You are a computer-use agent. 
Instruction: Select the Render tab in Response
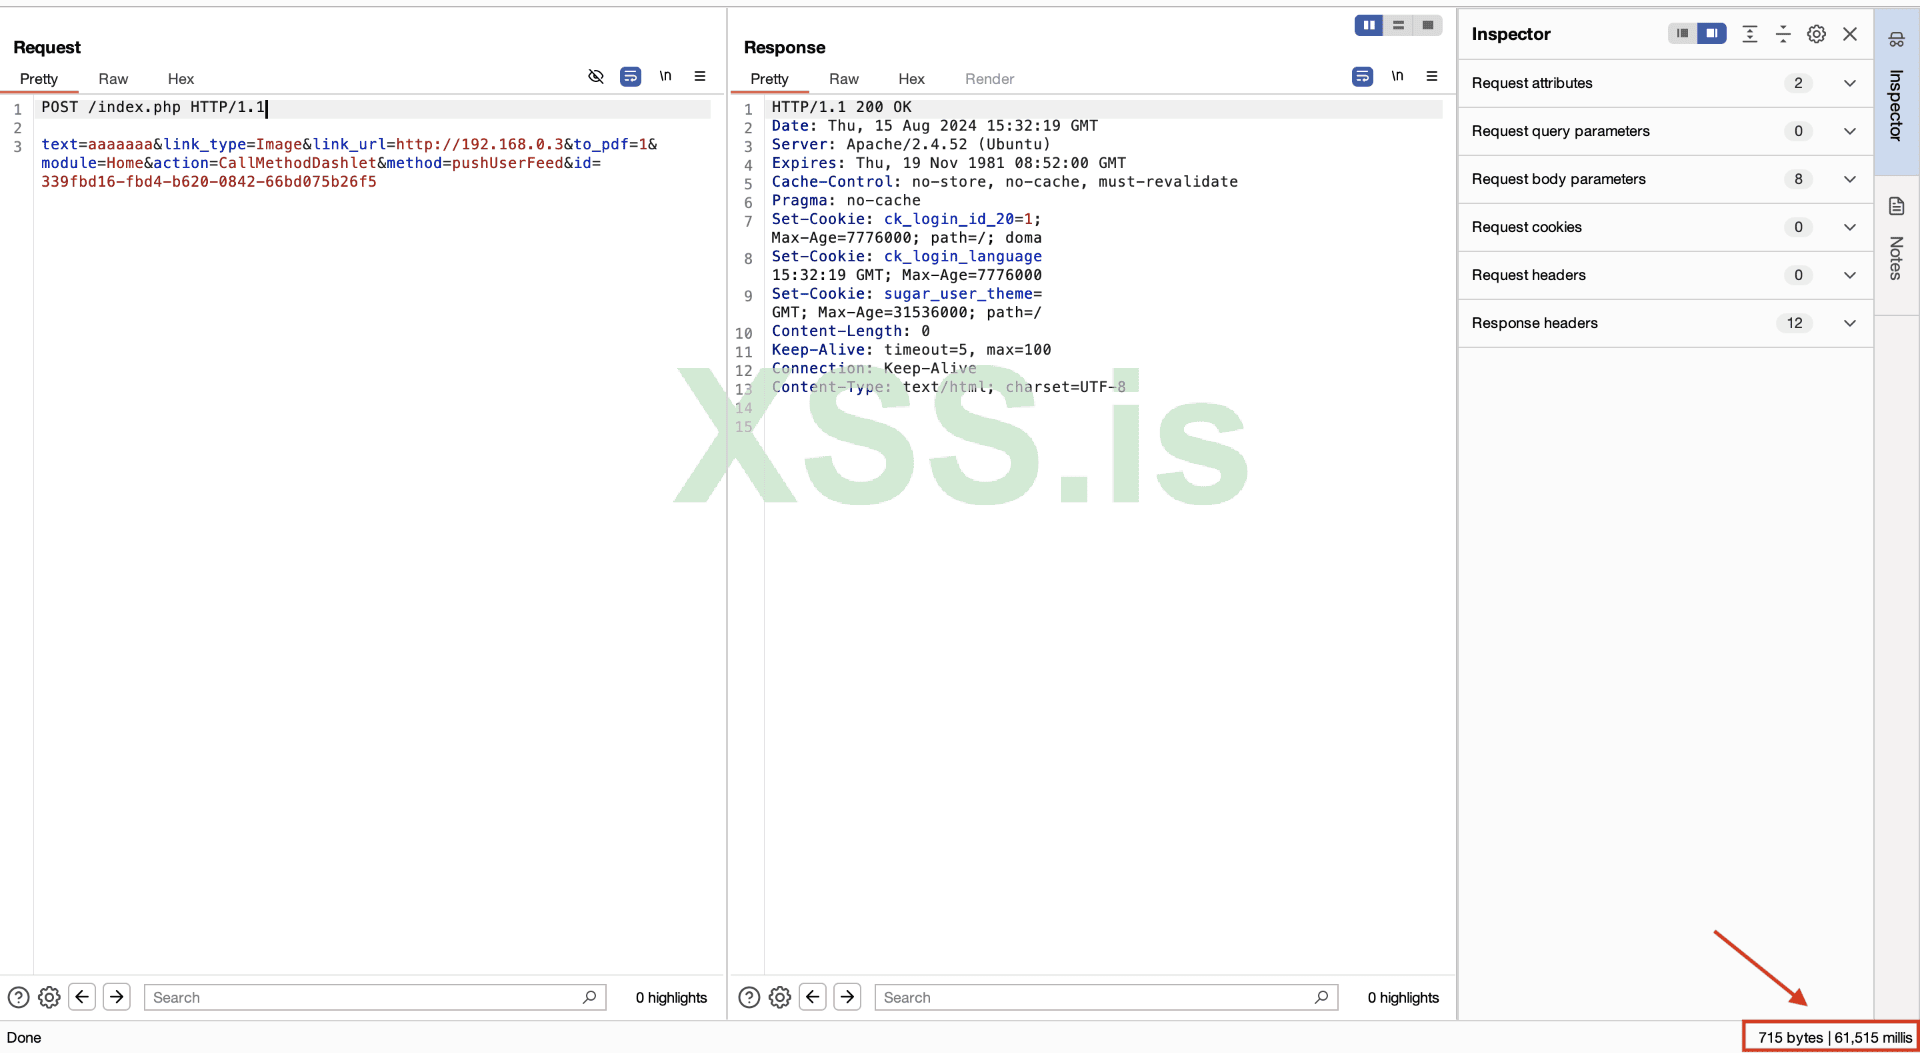coord(990,79)
